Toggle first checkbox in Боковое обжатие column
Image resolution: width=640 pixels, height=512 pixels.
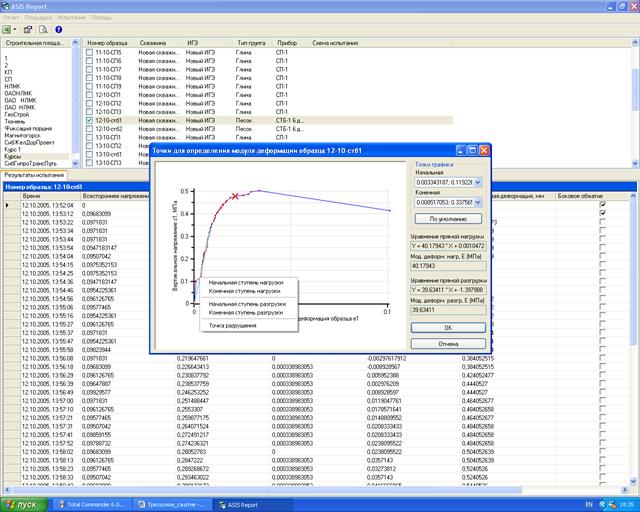(602, 203)
